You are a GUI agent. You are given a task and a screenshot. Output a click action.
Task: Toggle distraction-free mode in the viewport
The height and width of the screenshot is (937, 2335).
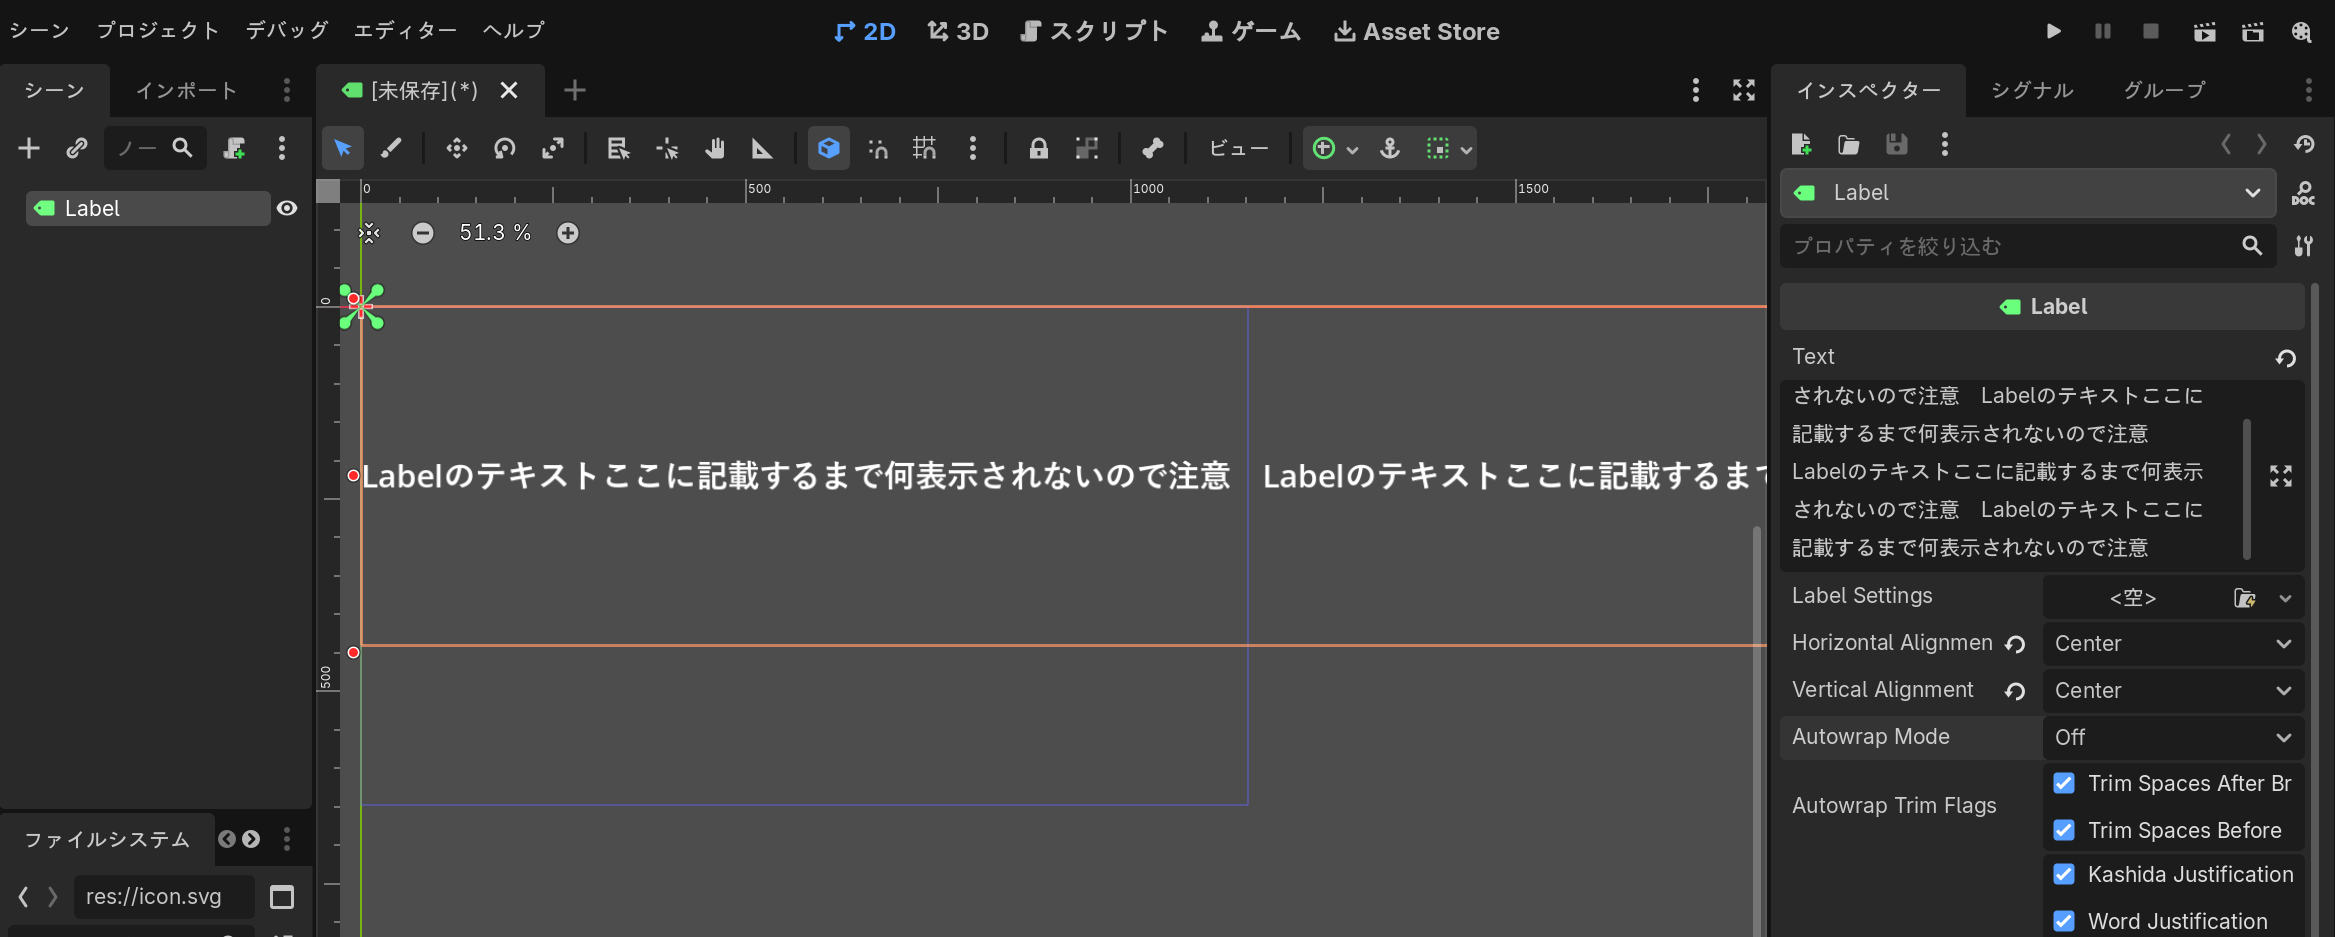pyautogui.click(x=1744, y=90)
